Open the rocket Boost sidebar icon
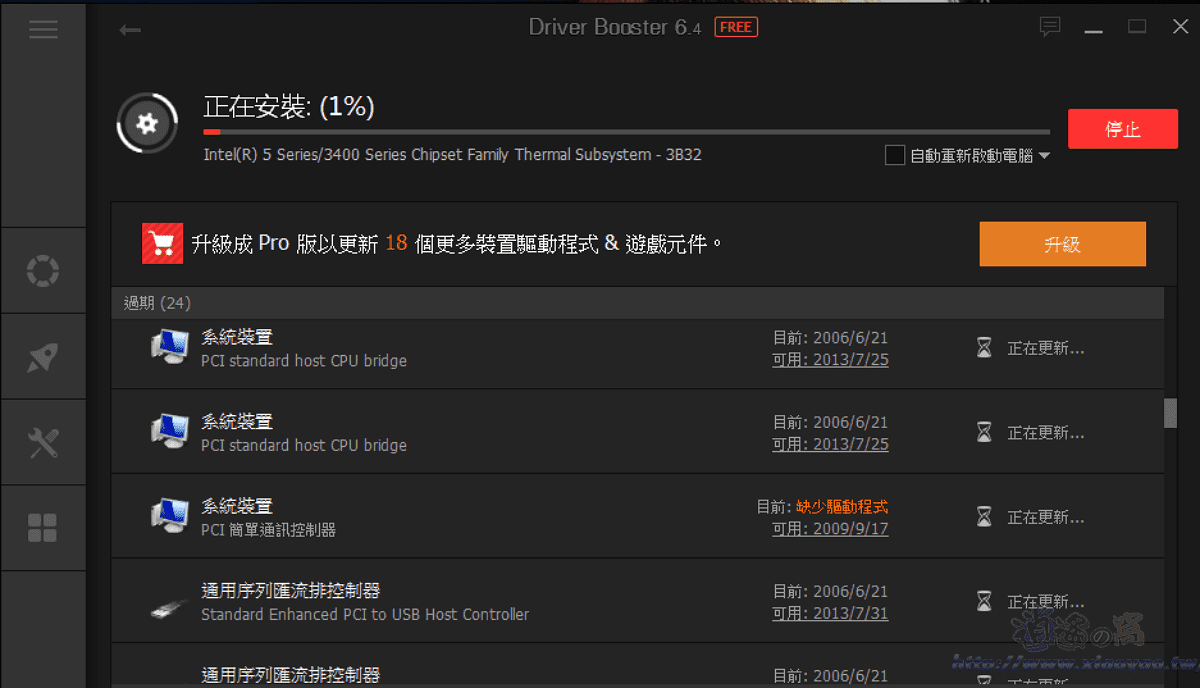This screenshot has height=688, width=1200. pos(43,357)
